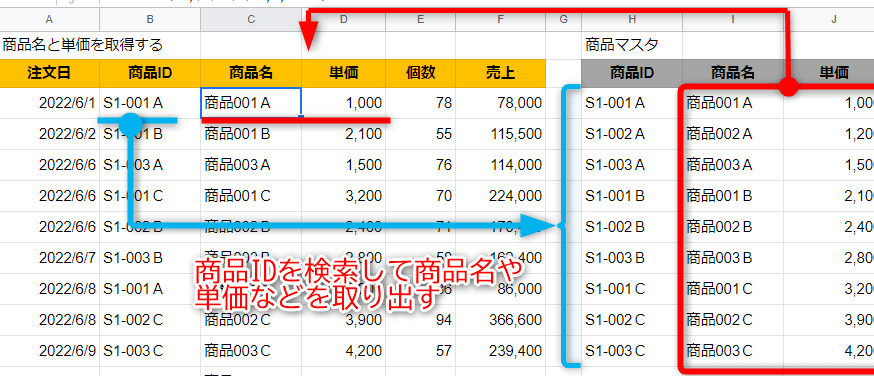Click '商品002 A' in 商品マスタ table
The image size is (874, 376).
732,134
